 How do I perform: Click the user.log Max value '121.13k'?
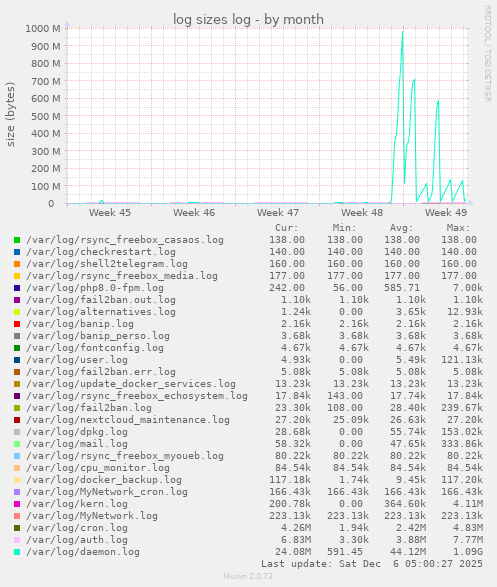pos(462,360)
